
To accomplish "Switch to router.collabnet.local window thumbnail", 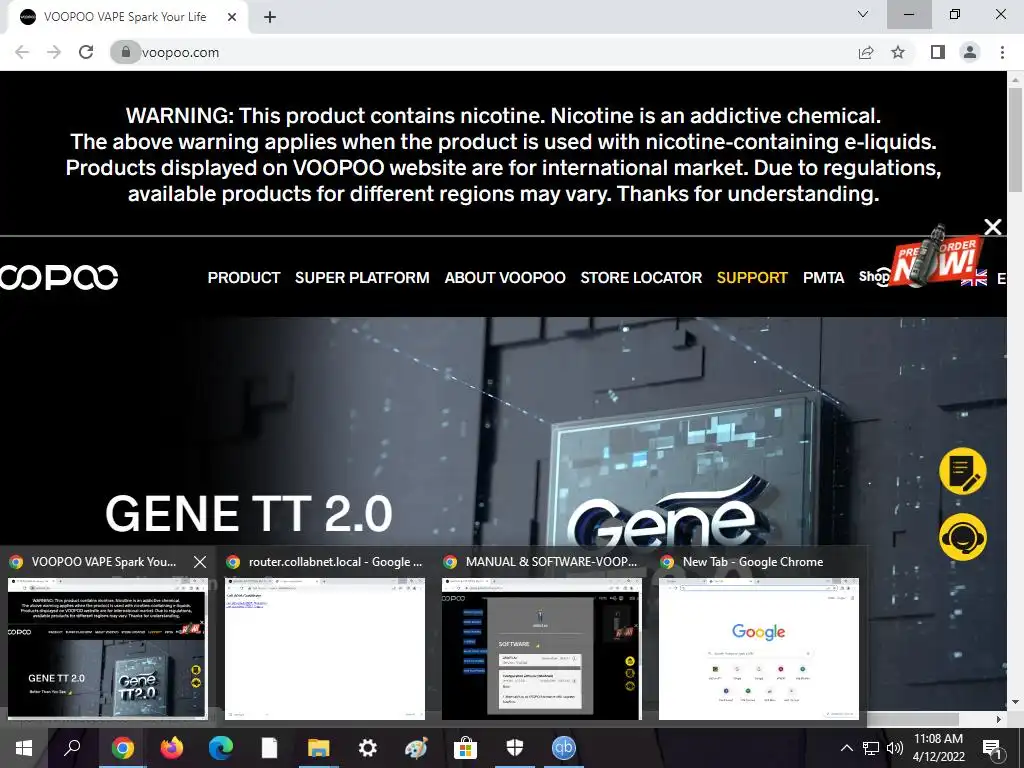I will pos(325,648).
